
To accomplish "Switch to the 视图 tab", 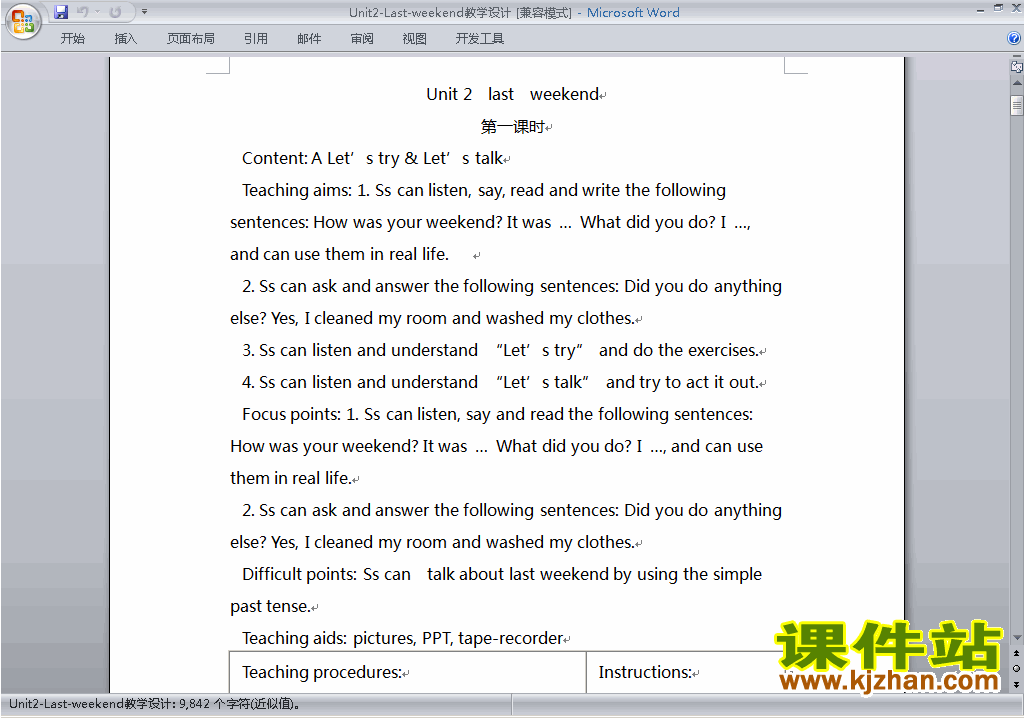I will coord(415,39).
